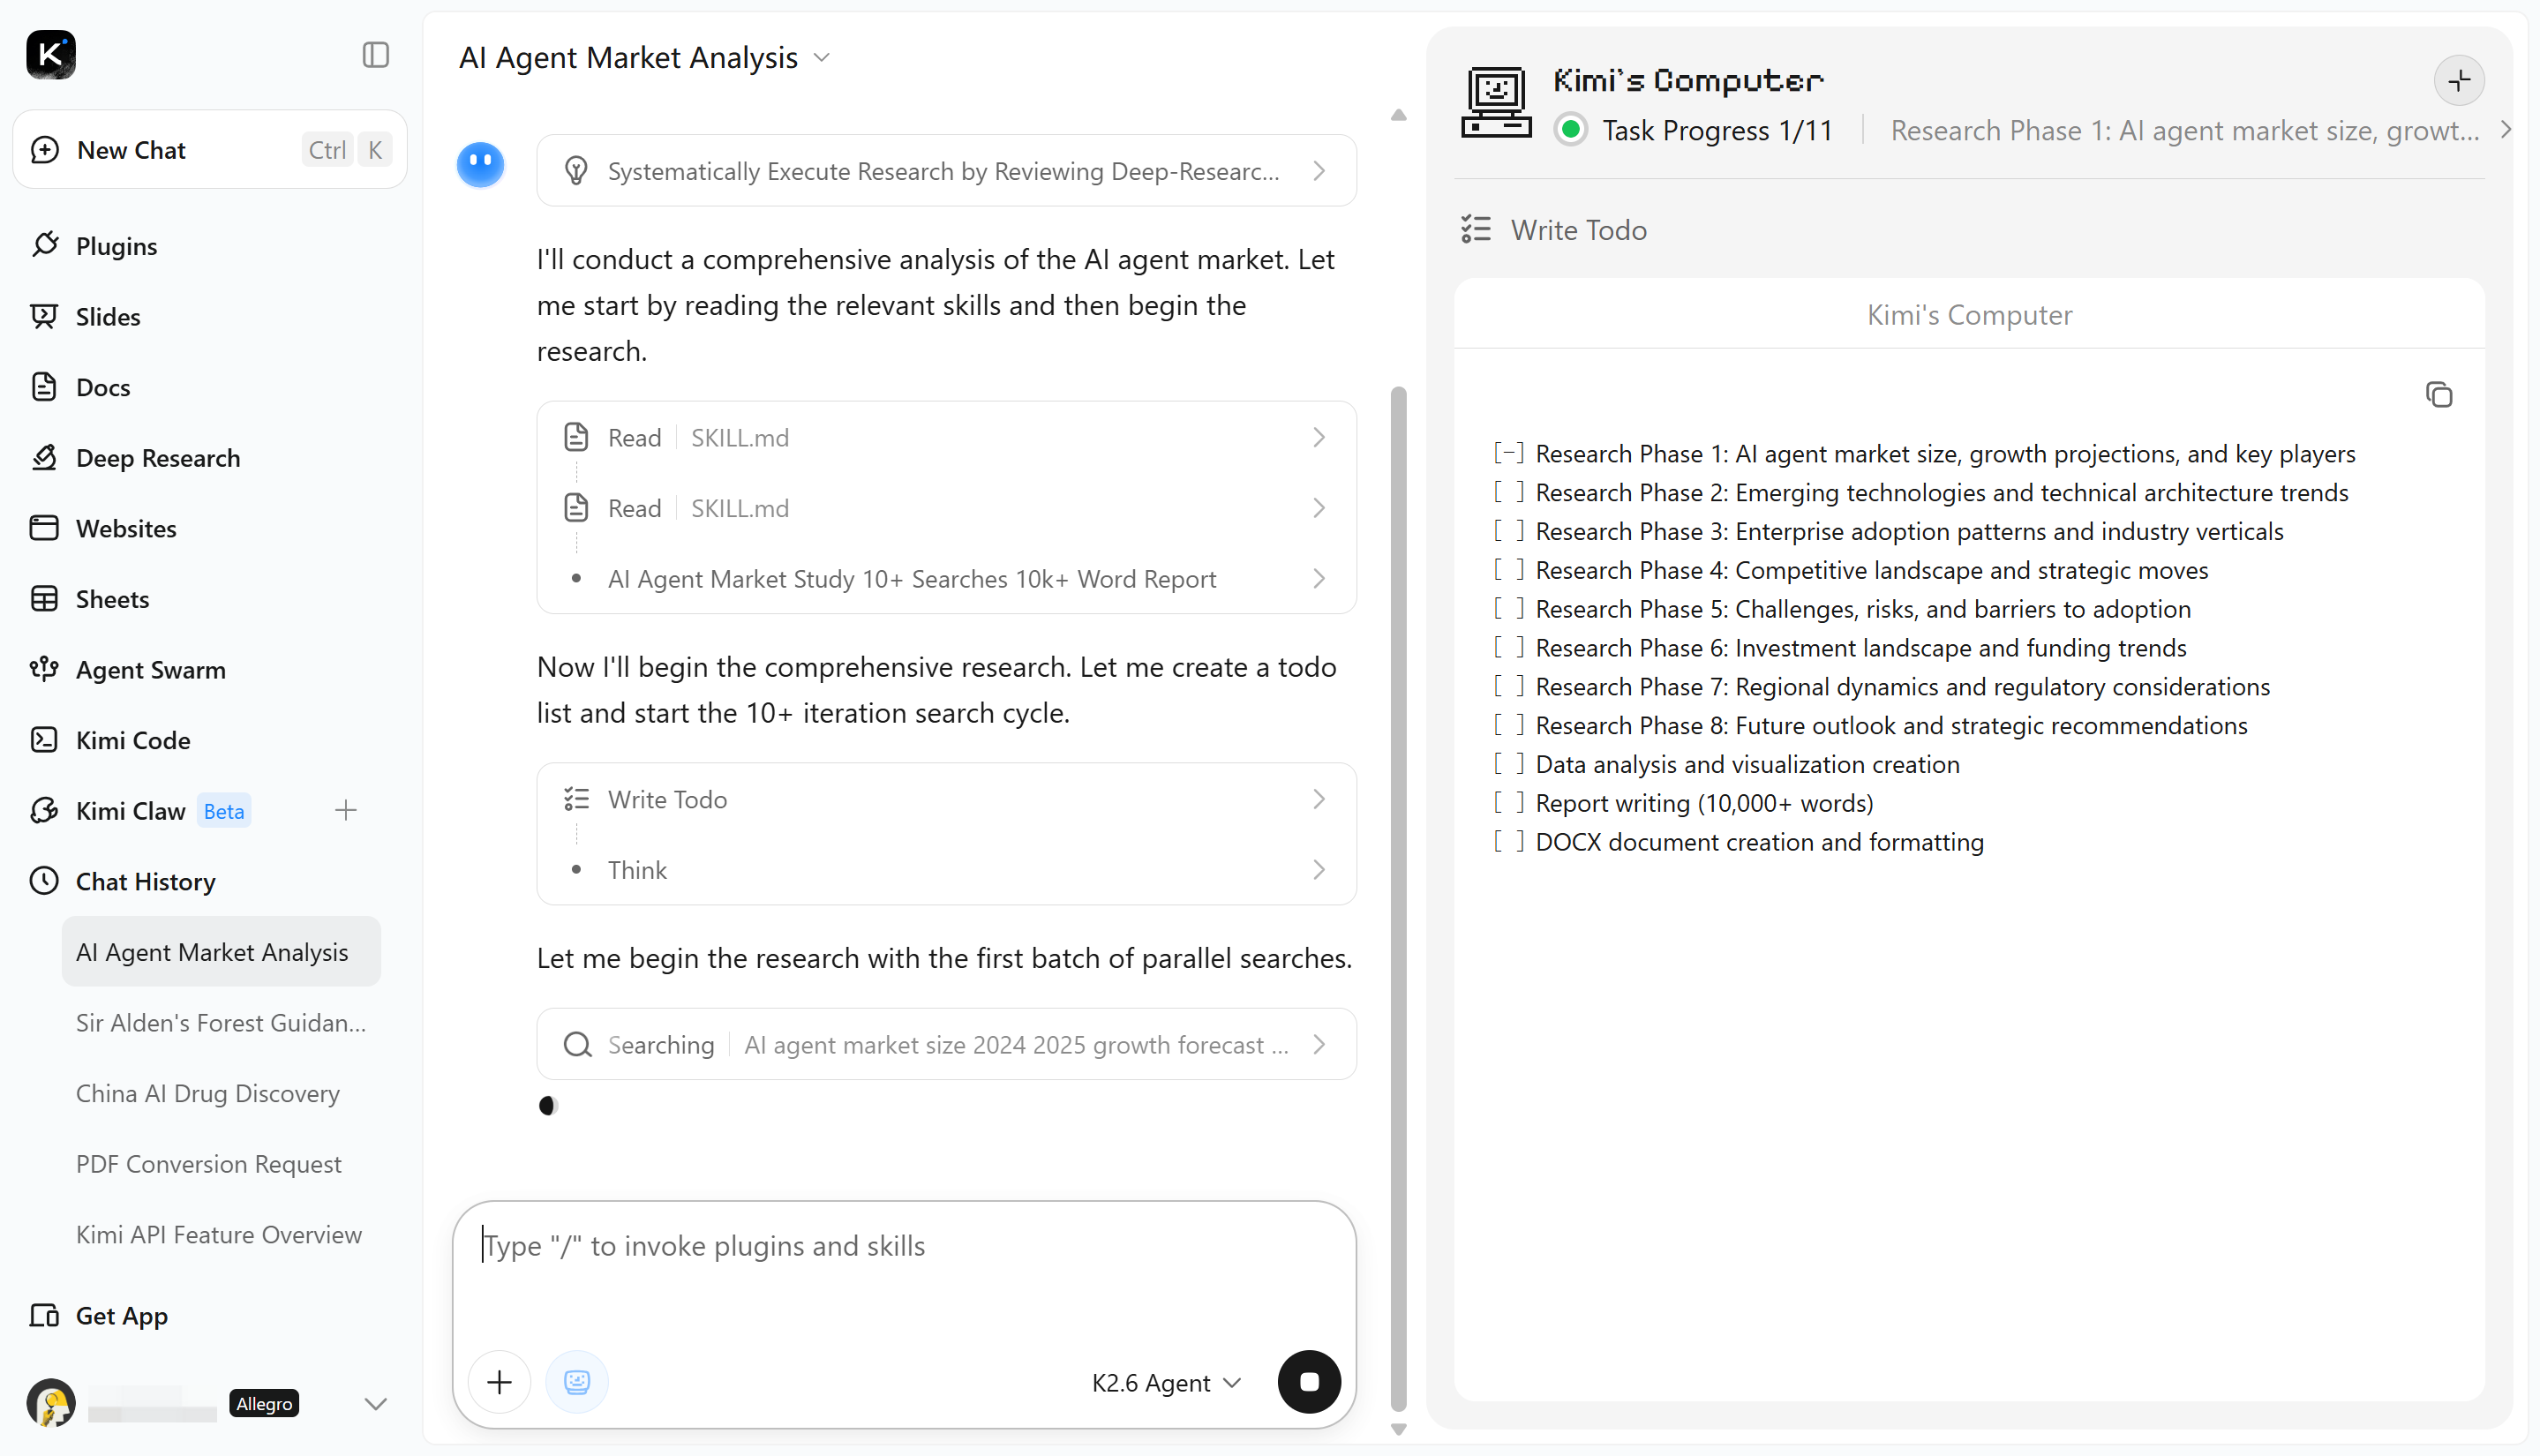Go to the Docs section
Screen dimensions: 2540x1456
(103, 387)
